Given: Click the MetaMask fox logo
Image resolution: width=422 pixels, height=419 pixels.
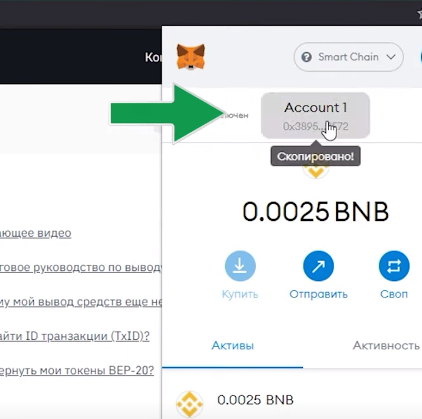Looking at the screenshot, I should (191, 57).
